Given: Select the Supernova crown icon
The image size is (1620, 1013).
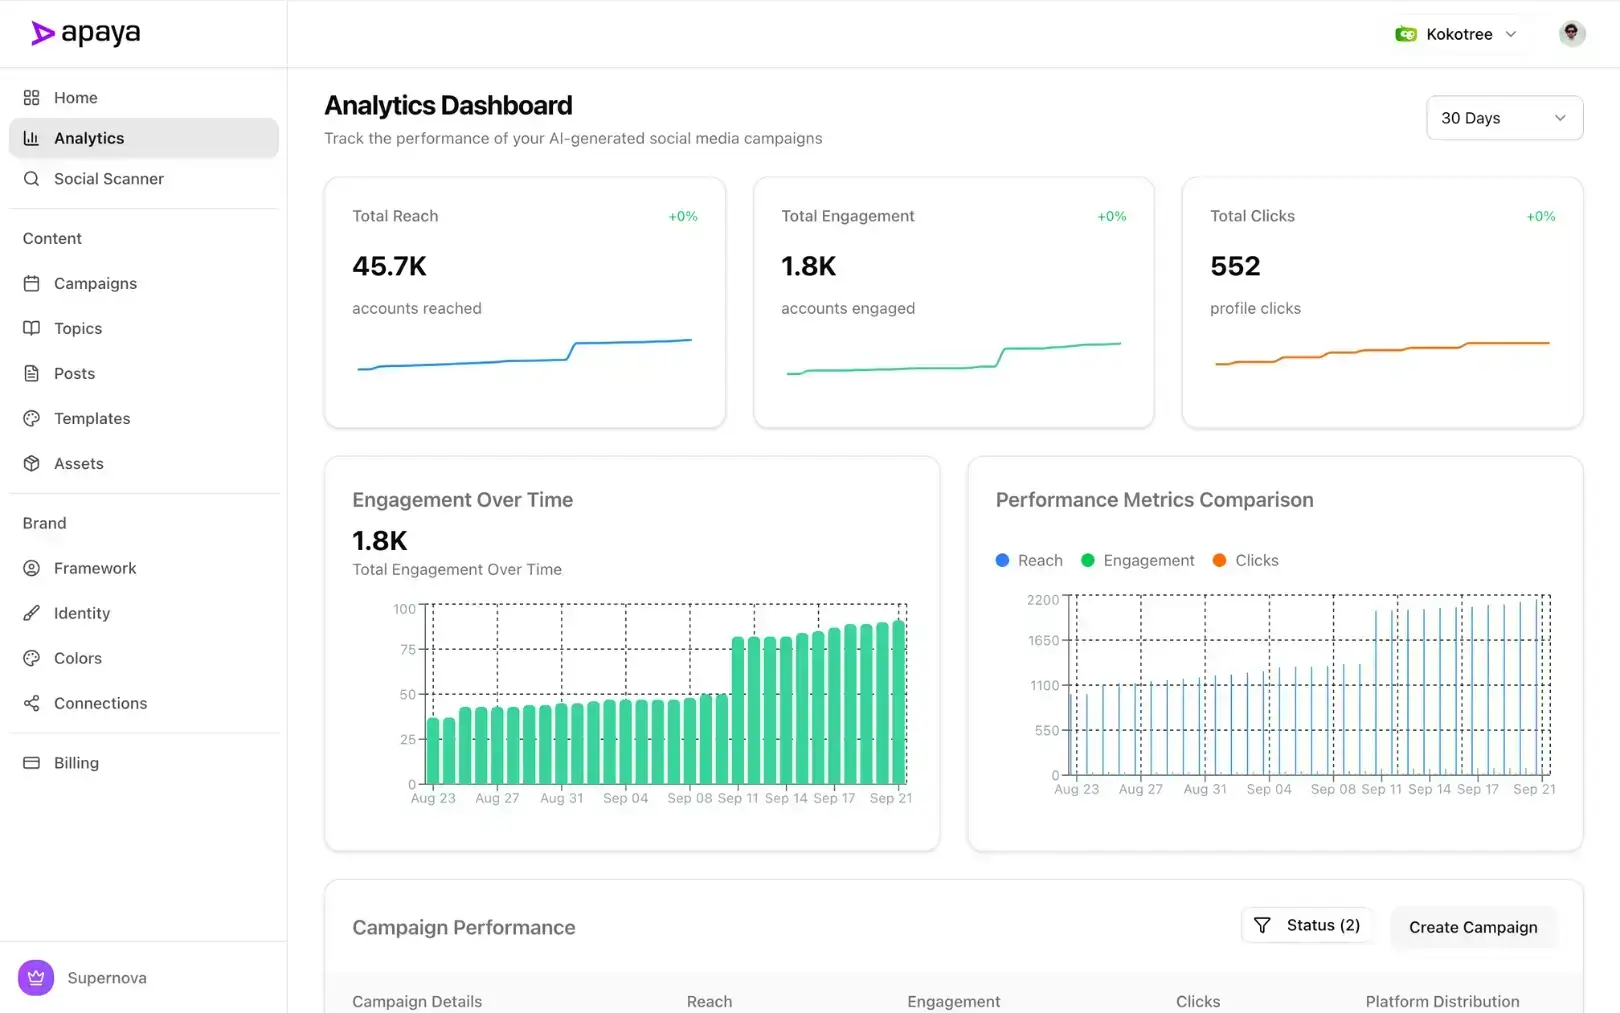Looking at the screenshot, I should tap(36, 977).
